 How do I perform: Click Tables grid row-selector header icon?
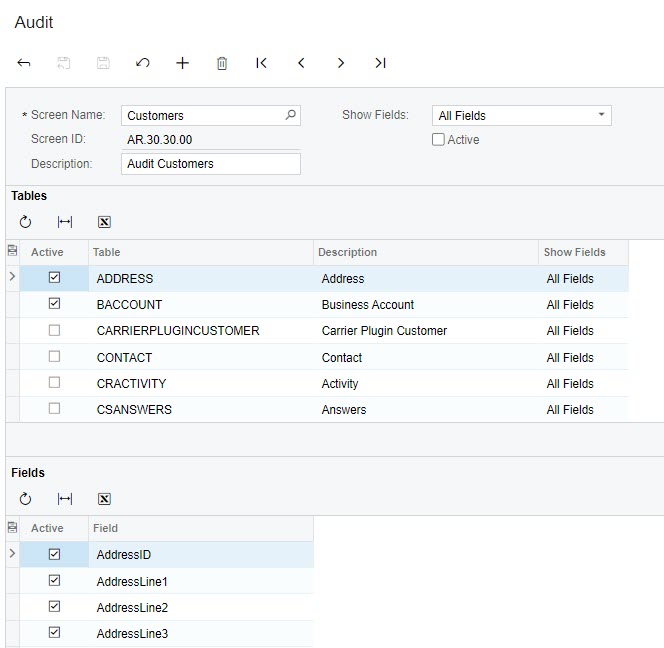coord(13,251)
